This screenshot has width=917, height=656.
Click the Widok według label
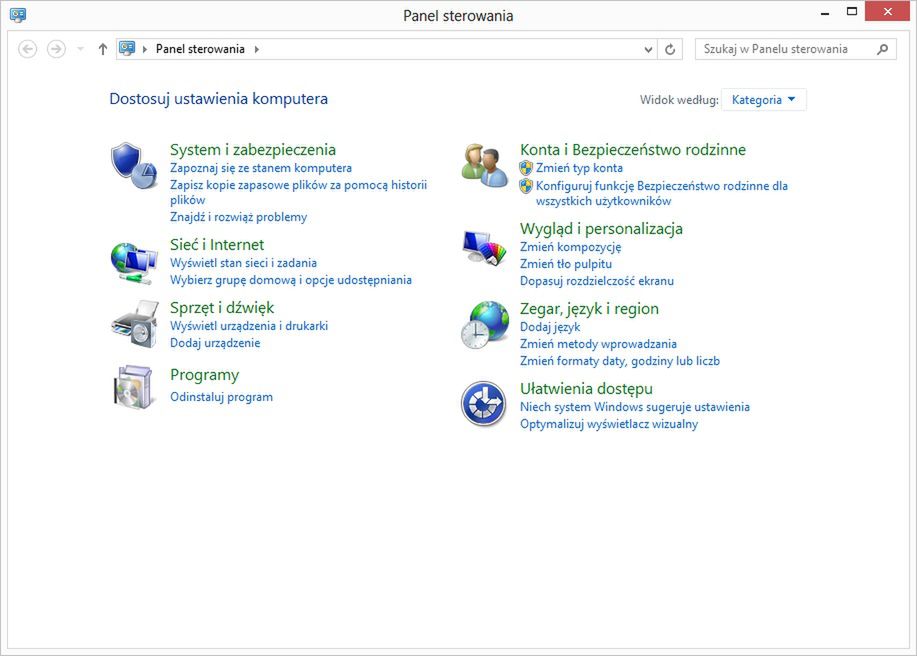coord(679,100)
